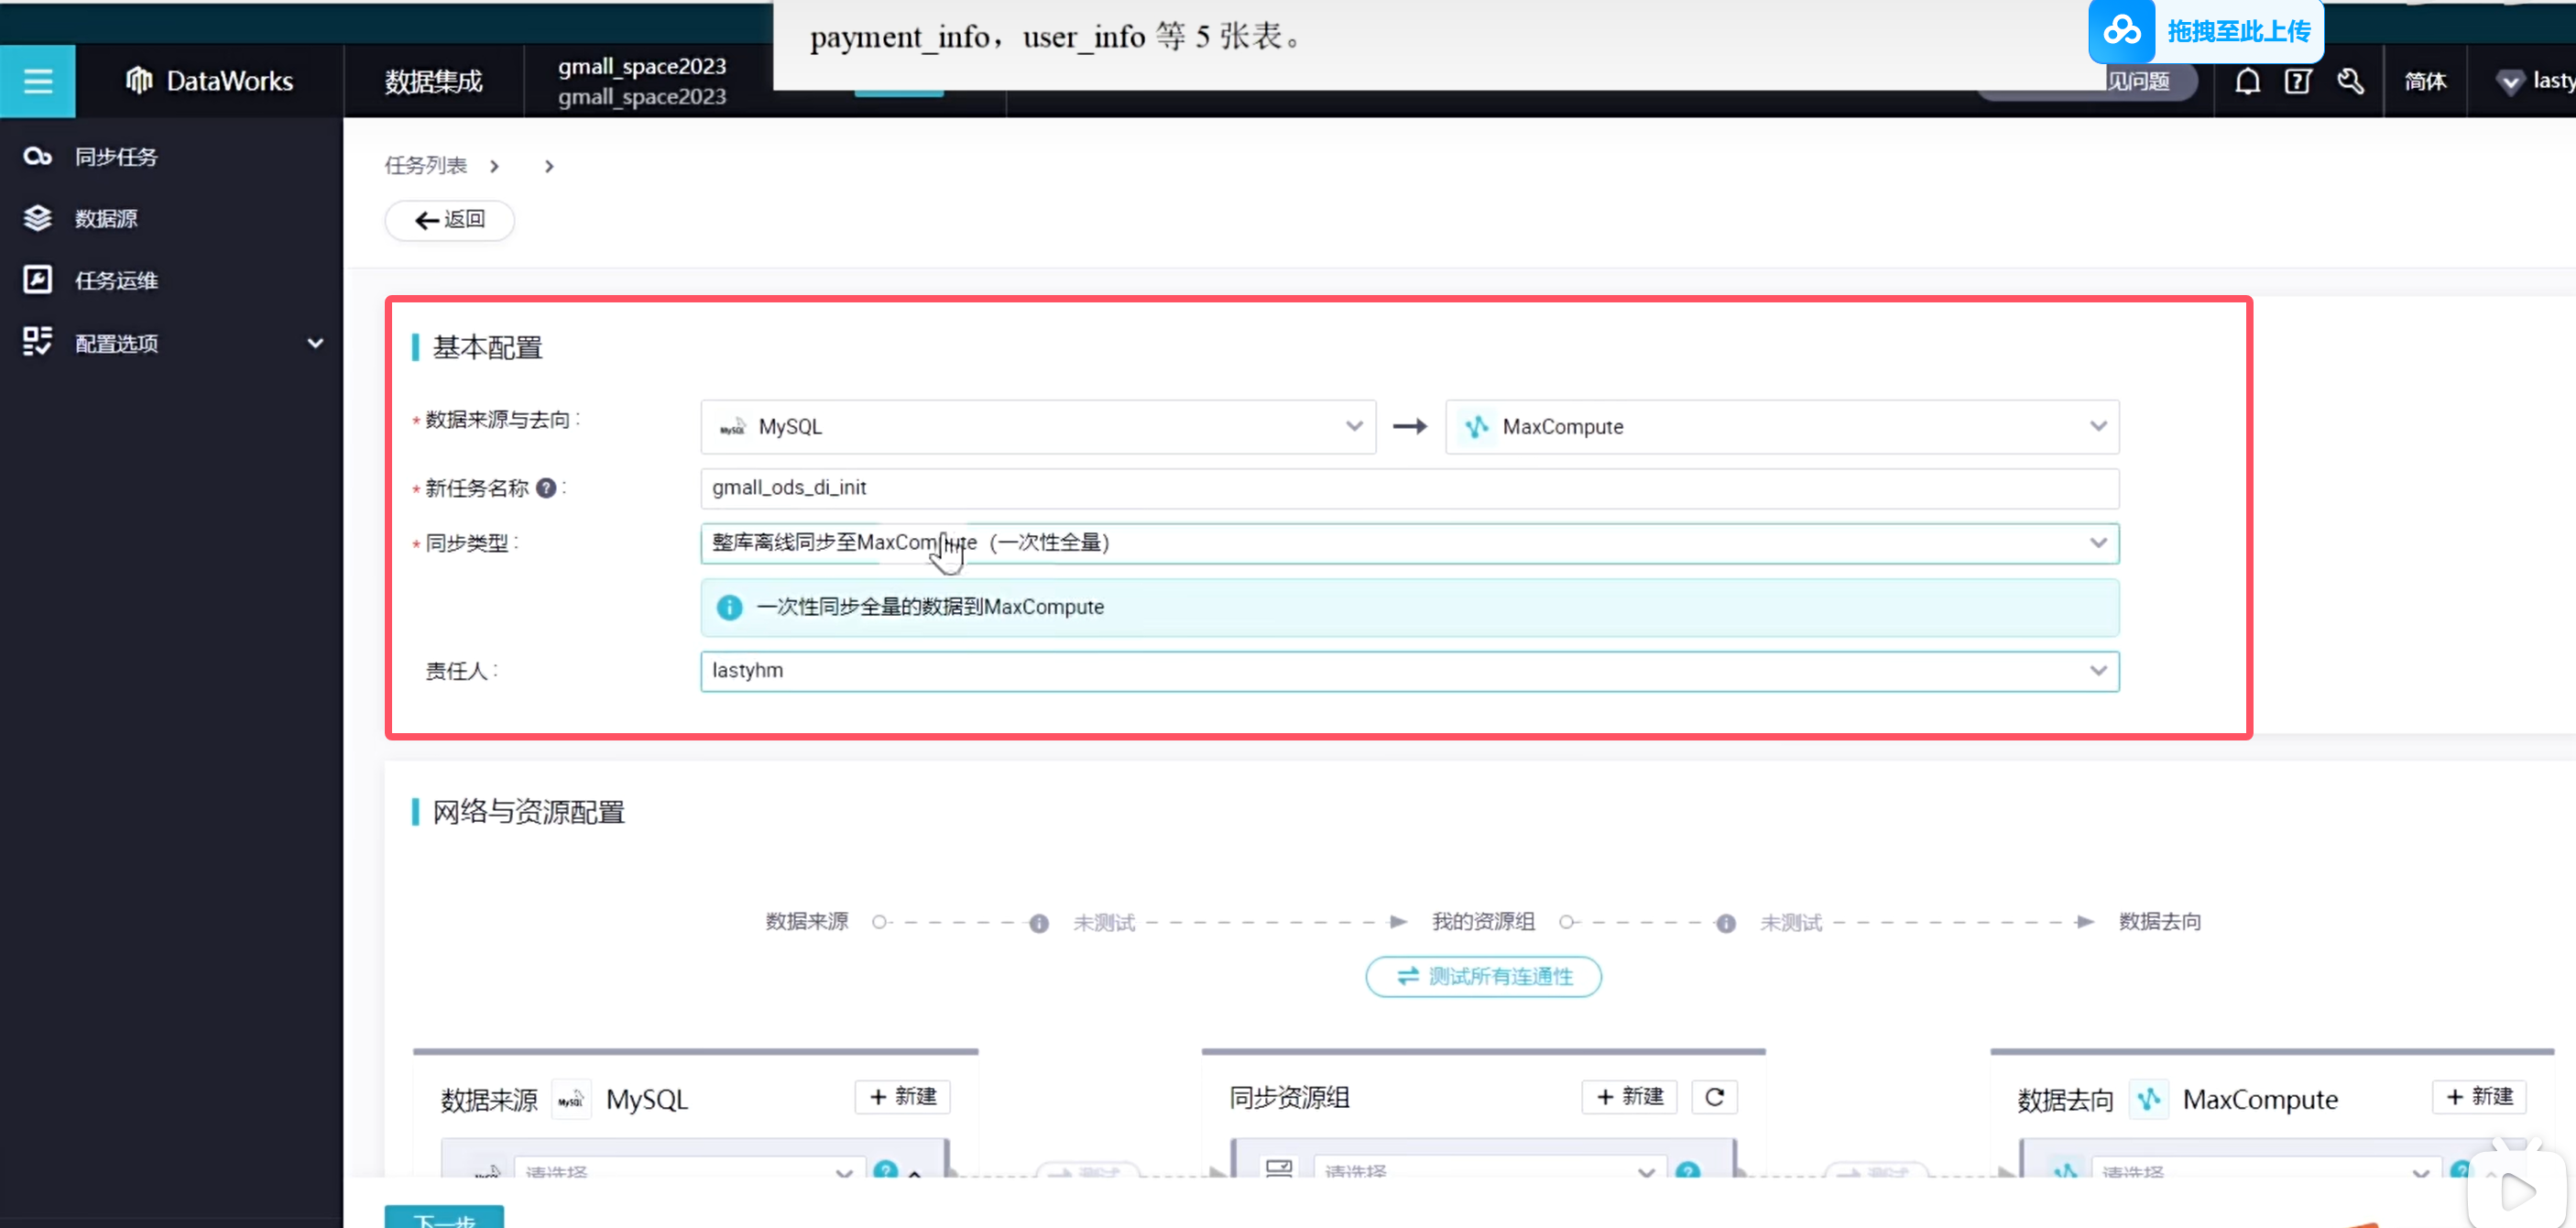Open notifications bell icon
The image size is (2576, 1228).
[x=2247, y=81]
